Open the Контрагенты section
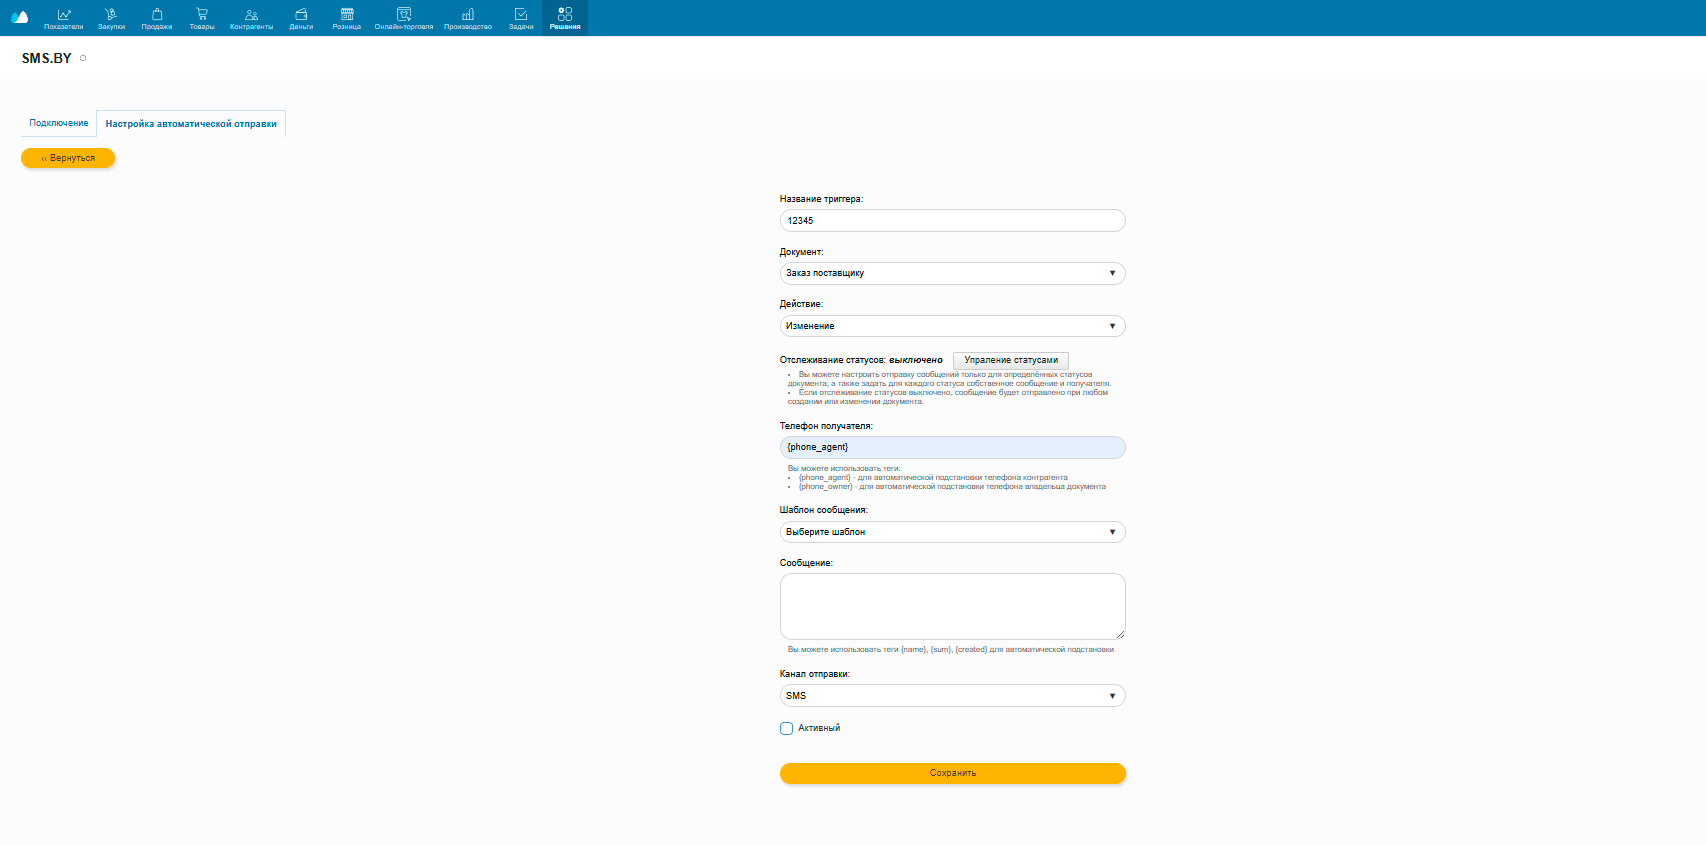This screenshot has width=1706, height=845. click(251, 18)
